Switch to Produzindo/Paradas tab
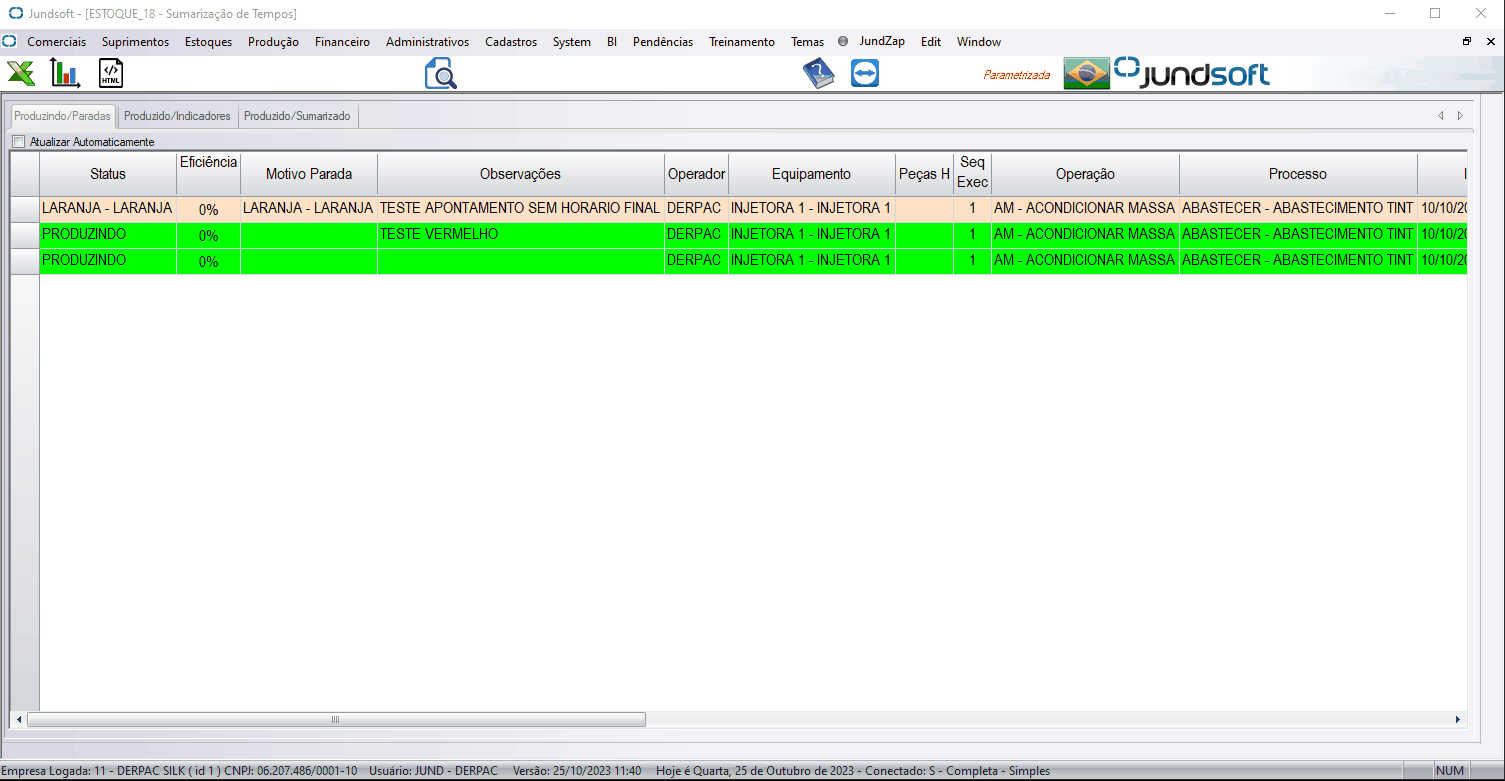1505x781 pixels. pos(62,116)
